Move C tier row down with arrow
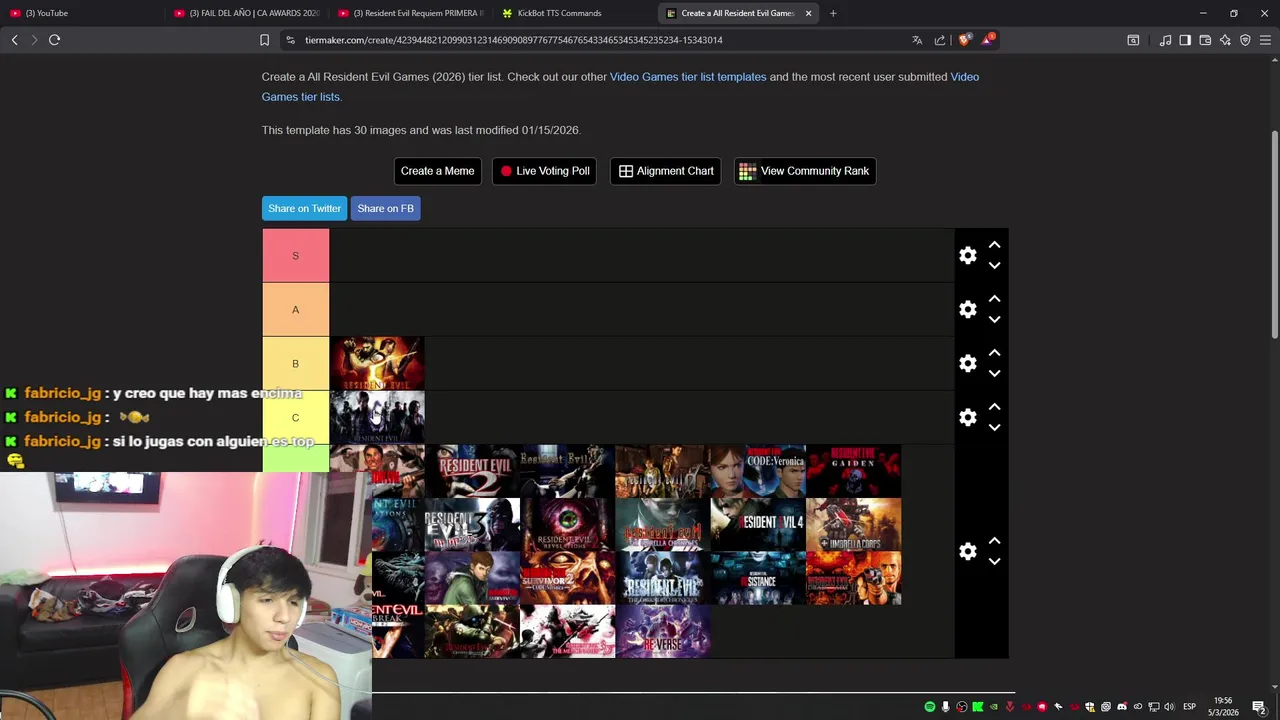The height and width of the screenshot is (720, 1280). [x=994, y=428]
